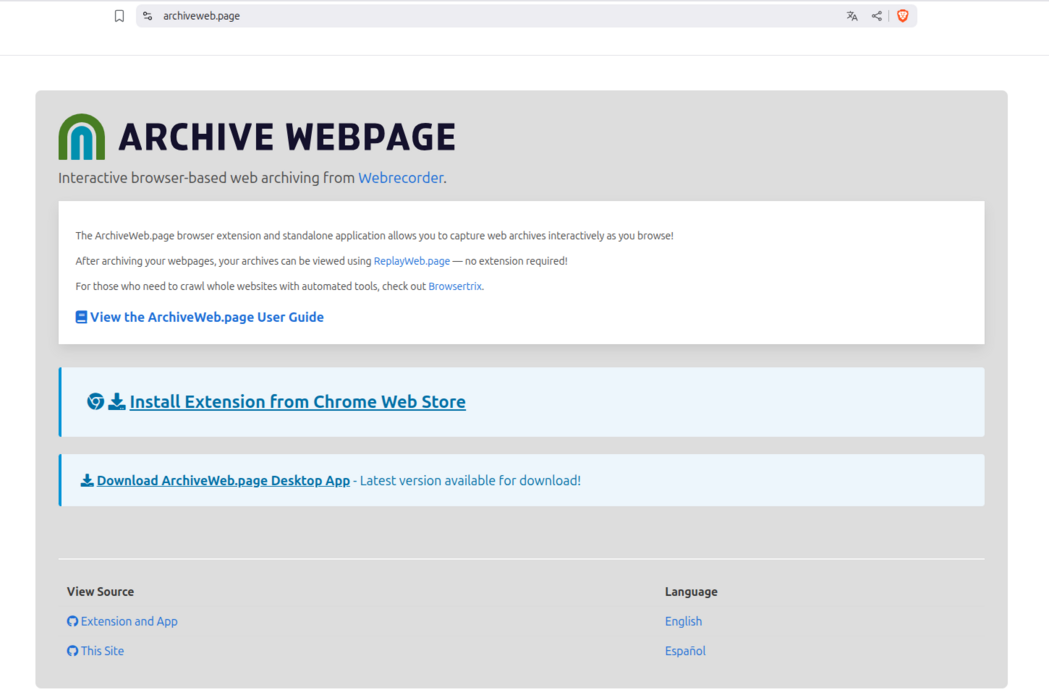
Task: Open the Webrecorder link
Action: pyautogui.click(x=401, y=178)
